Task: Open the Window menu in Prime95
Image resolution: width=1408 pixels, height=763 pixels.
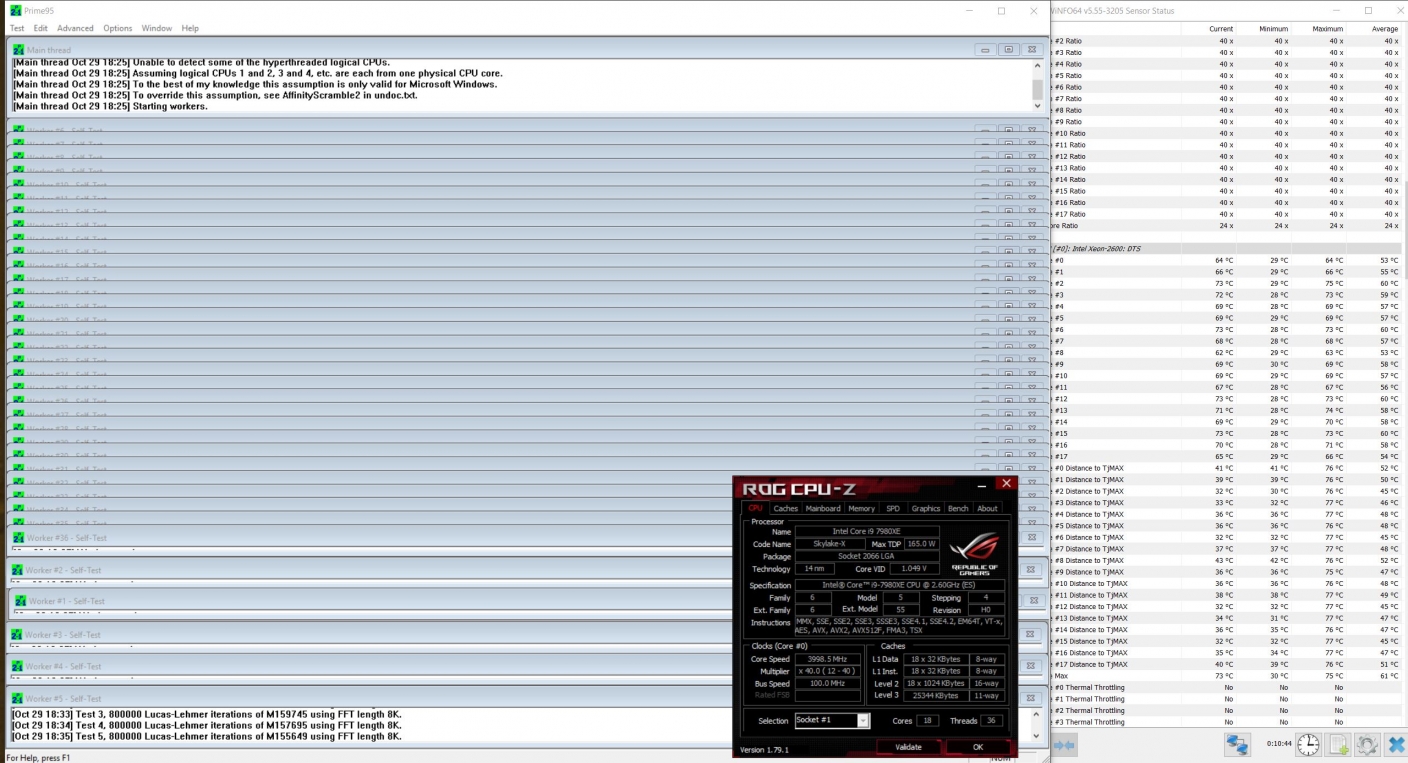Action: coord(157,28)
